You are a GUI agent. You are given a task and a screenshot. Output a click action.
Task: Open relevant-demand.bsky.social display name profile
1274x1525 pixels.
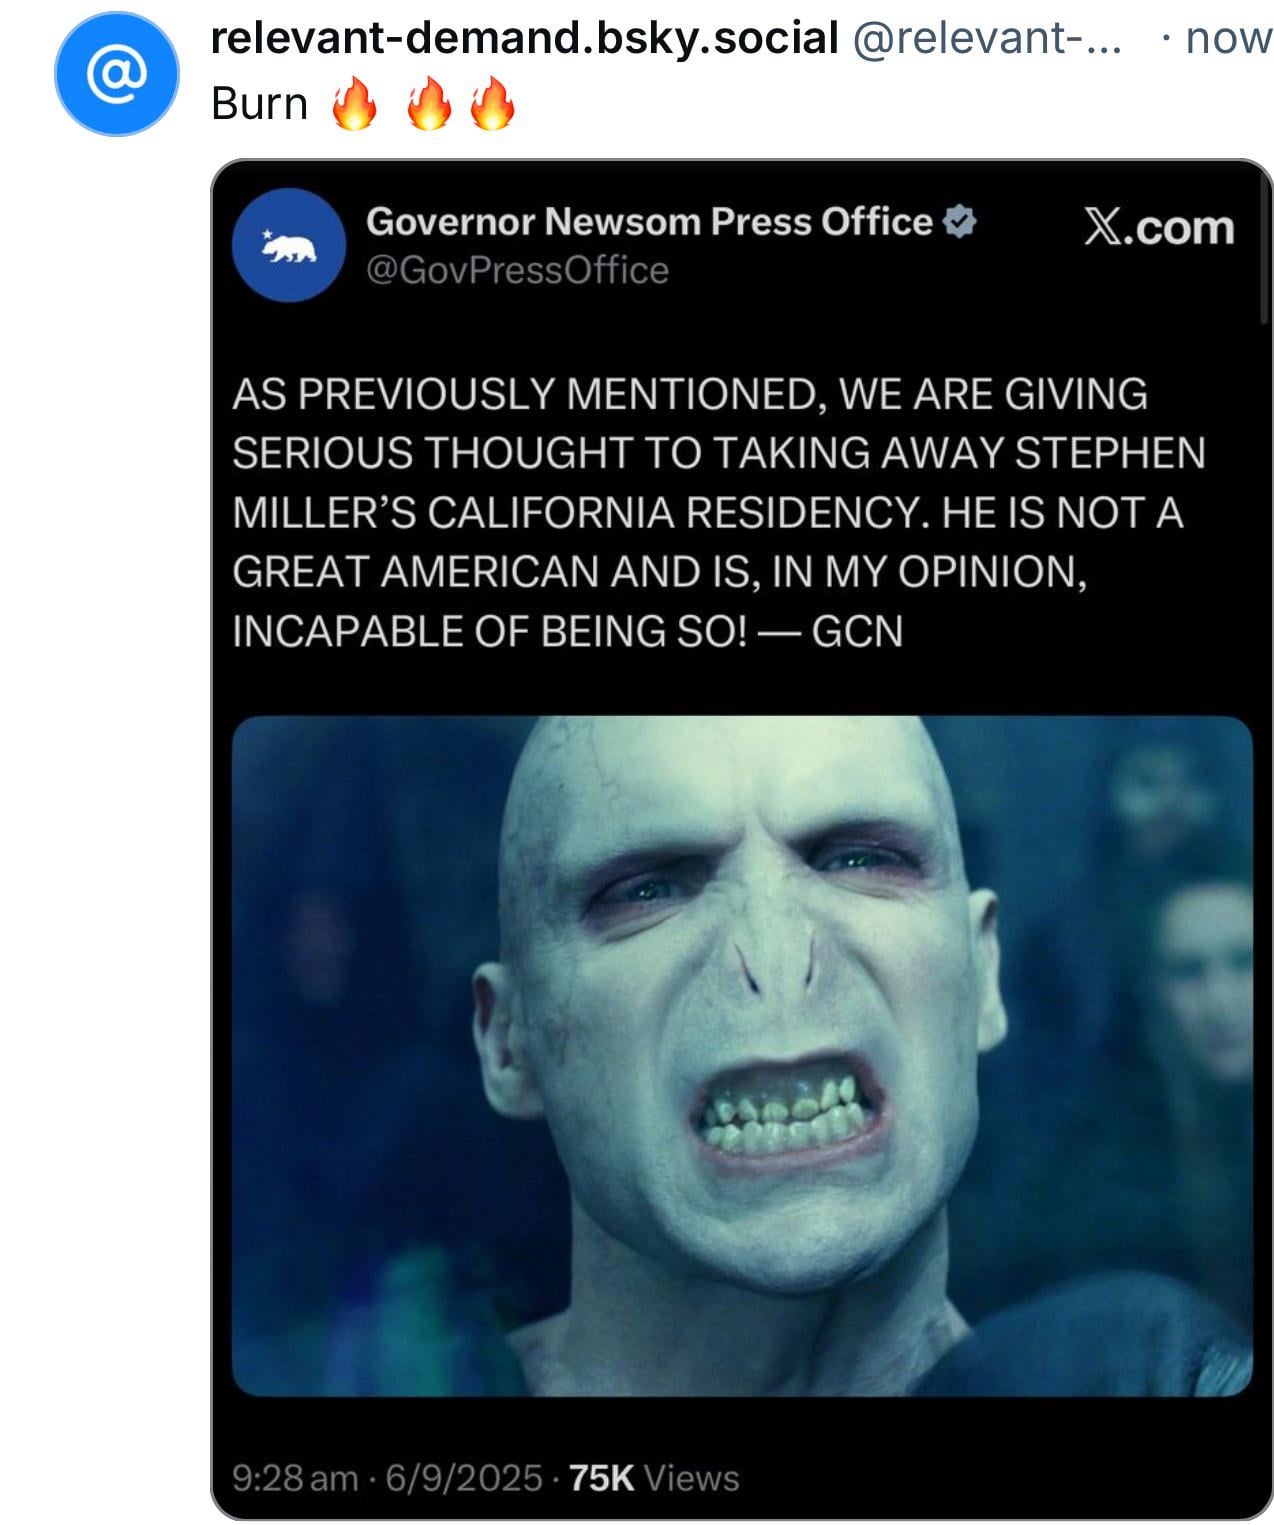(525, 38)
